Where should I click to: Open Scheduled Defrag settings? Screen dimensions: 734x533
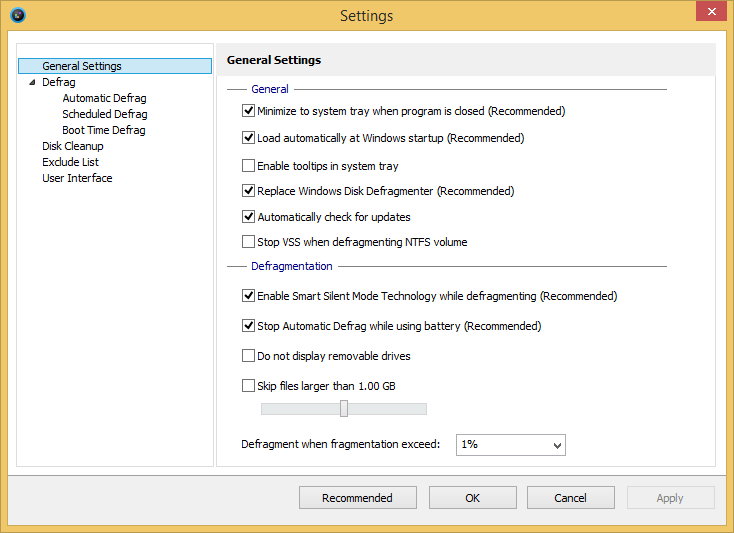pyautogui.click(x=104, y=114)
